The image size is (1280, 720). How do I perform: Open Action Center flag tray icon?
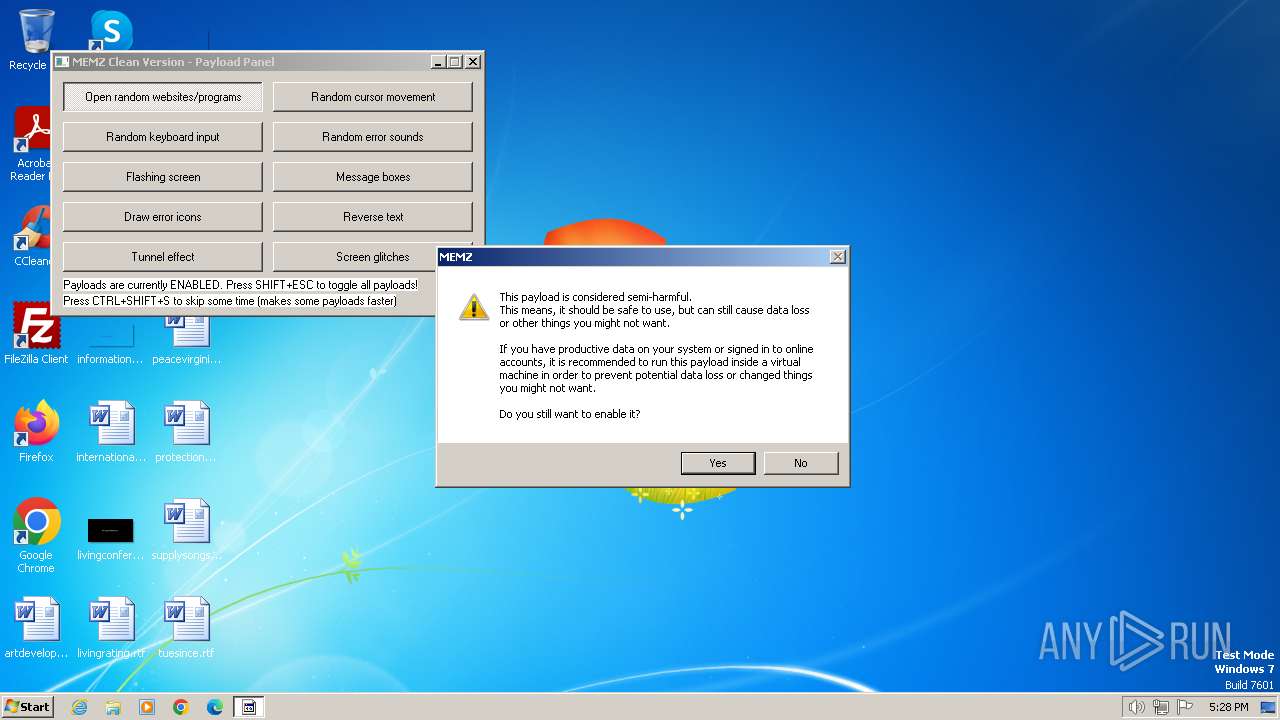click(x=1185, y=707)
